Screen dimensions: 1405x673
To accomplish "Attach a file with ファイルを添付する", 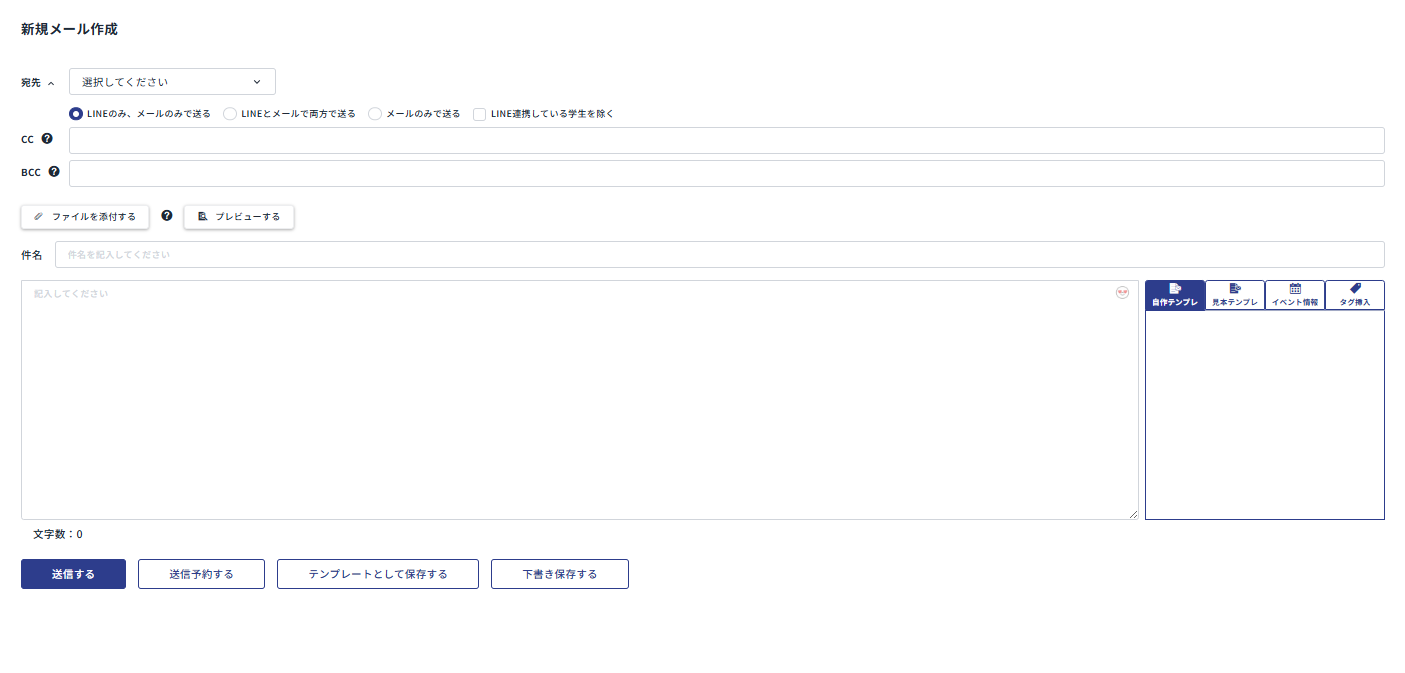I will [x=85, y=217].
